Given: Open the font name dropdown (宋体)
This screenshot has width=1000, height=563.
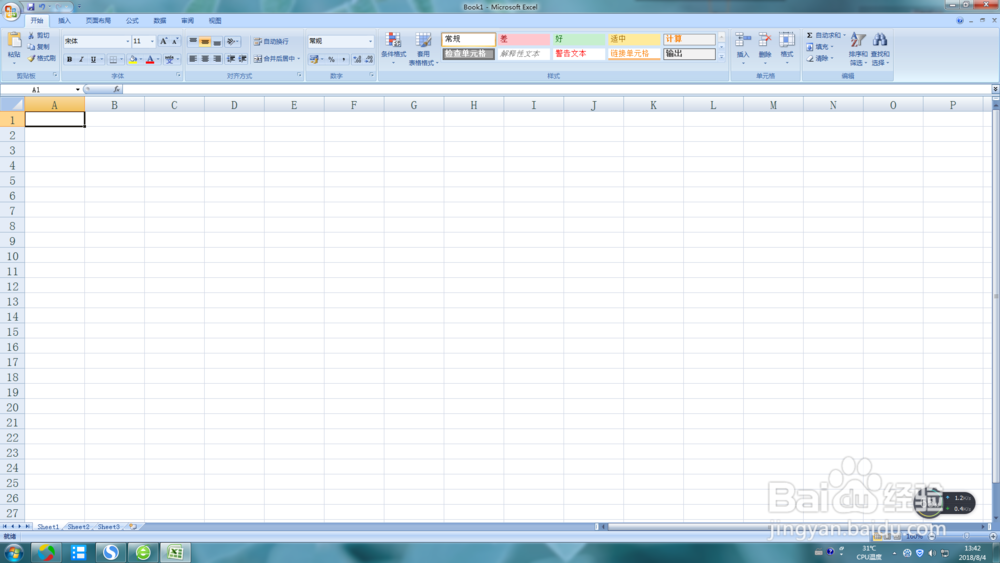Looking at the screenshot, I should click(x=127, y=41).
